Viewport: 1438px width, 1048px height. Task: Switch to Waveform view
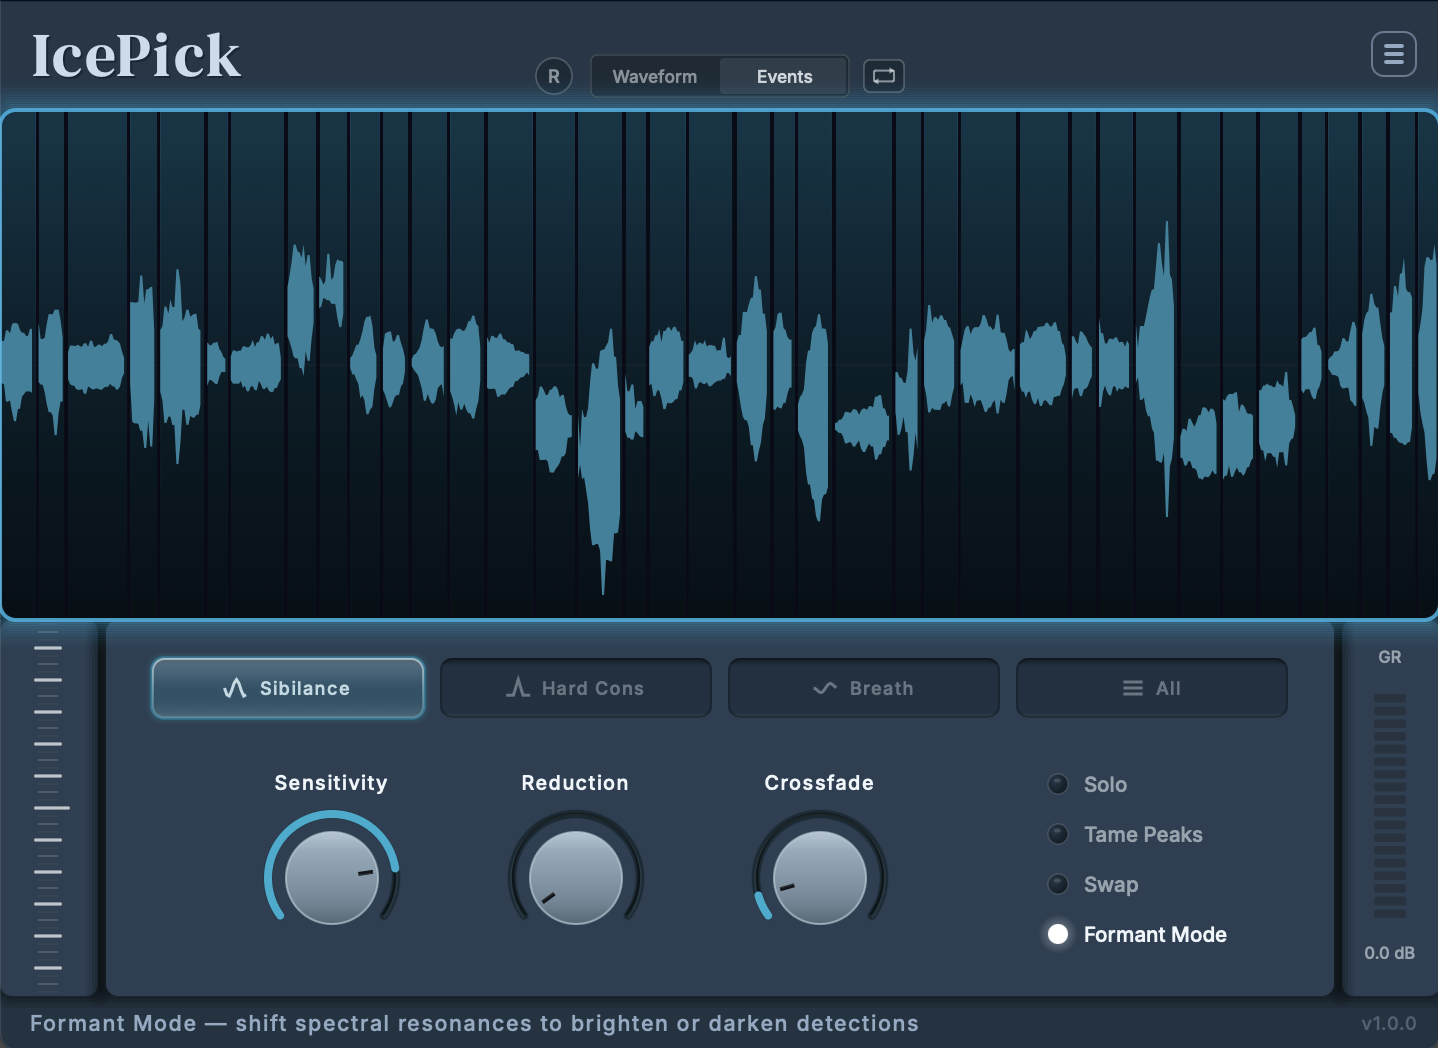(655, 76)
